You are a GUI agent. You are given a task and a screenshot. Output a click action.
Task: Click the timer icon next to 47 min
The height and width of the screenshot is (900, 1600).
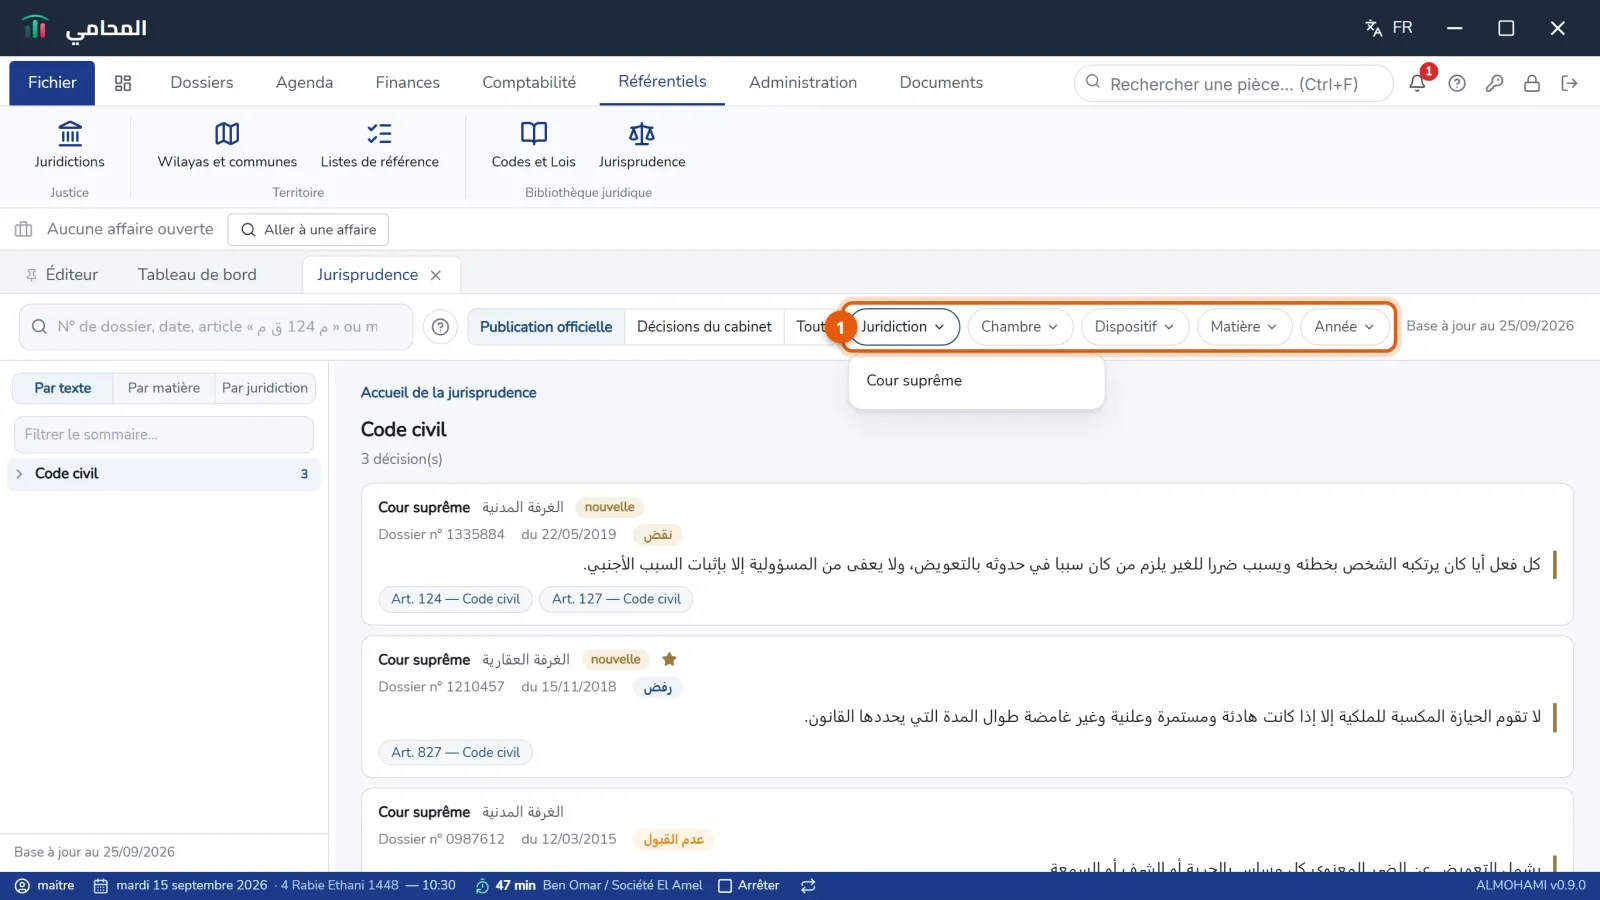[482, 885]
